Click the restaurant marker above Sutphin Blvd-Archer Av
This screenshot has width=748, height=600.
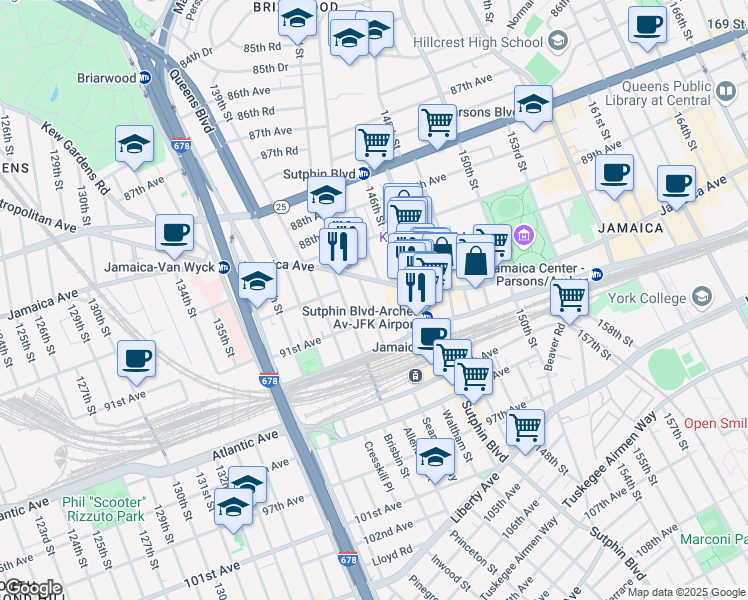pos(416,290)
